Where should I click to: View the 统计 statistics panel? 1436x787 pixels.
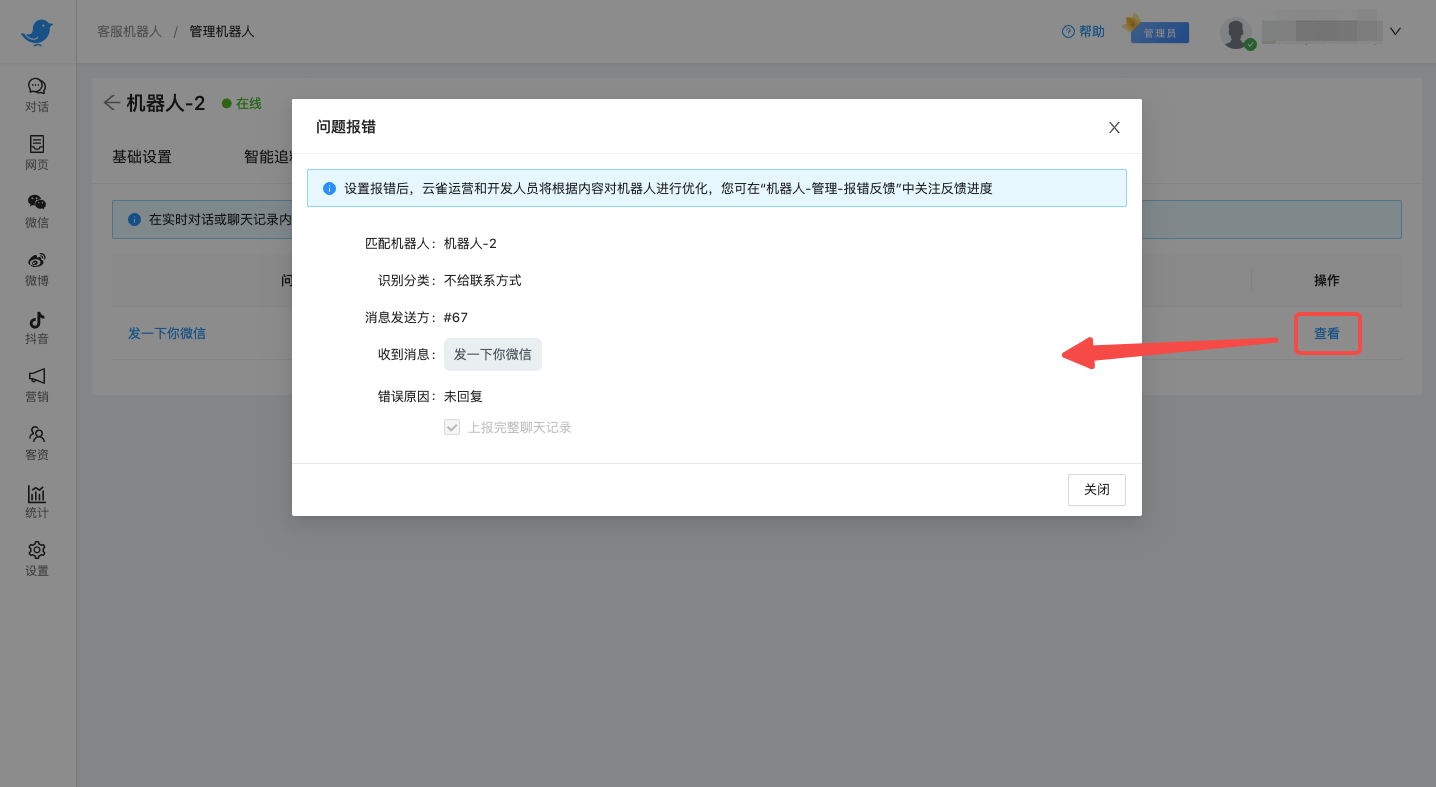coord(37,501)
